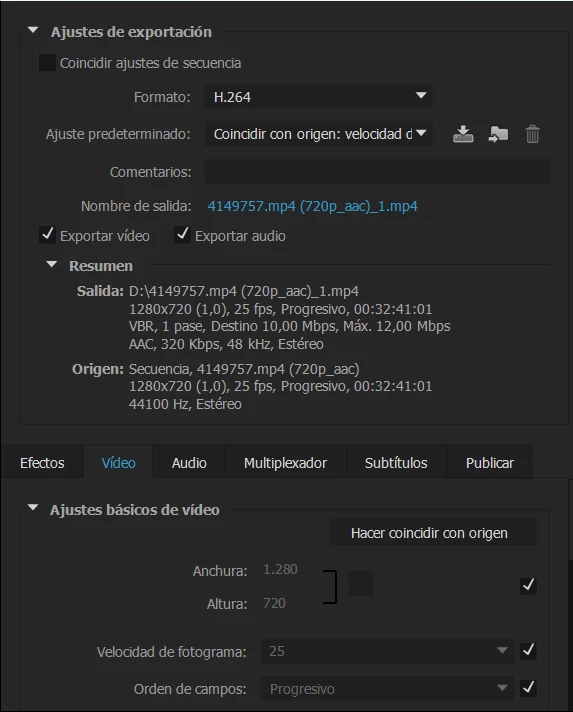The image size is (573, 712).
Task: Click the VBR, 1 pase bitrate summary line
Action: pyautogui.click(x=290, y=326)
